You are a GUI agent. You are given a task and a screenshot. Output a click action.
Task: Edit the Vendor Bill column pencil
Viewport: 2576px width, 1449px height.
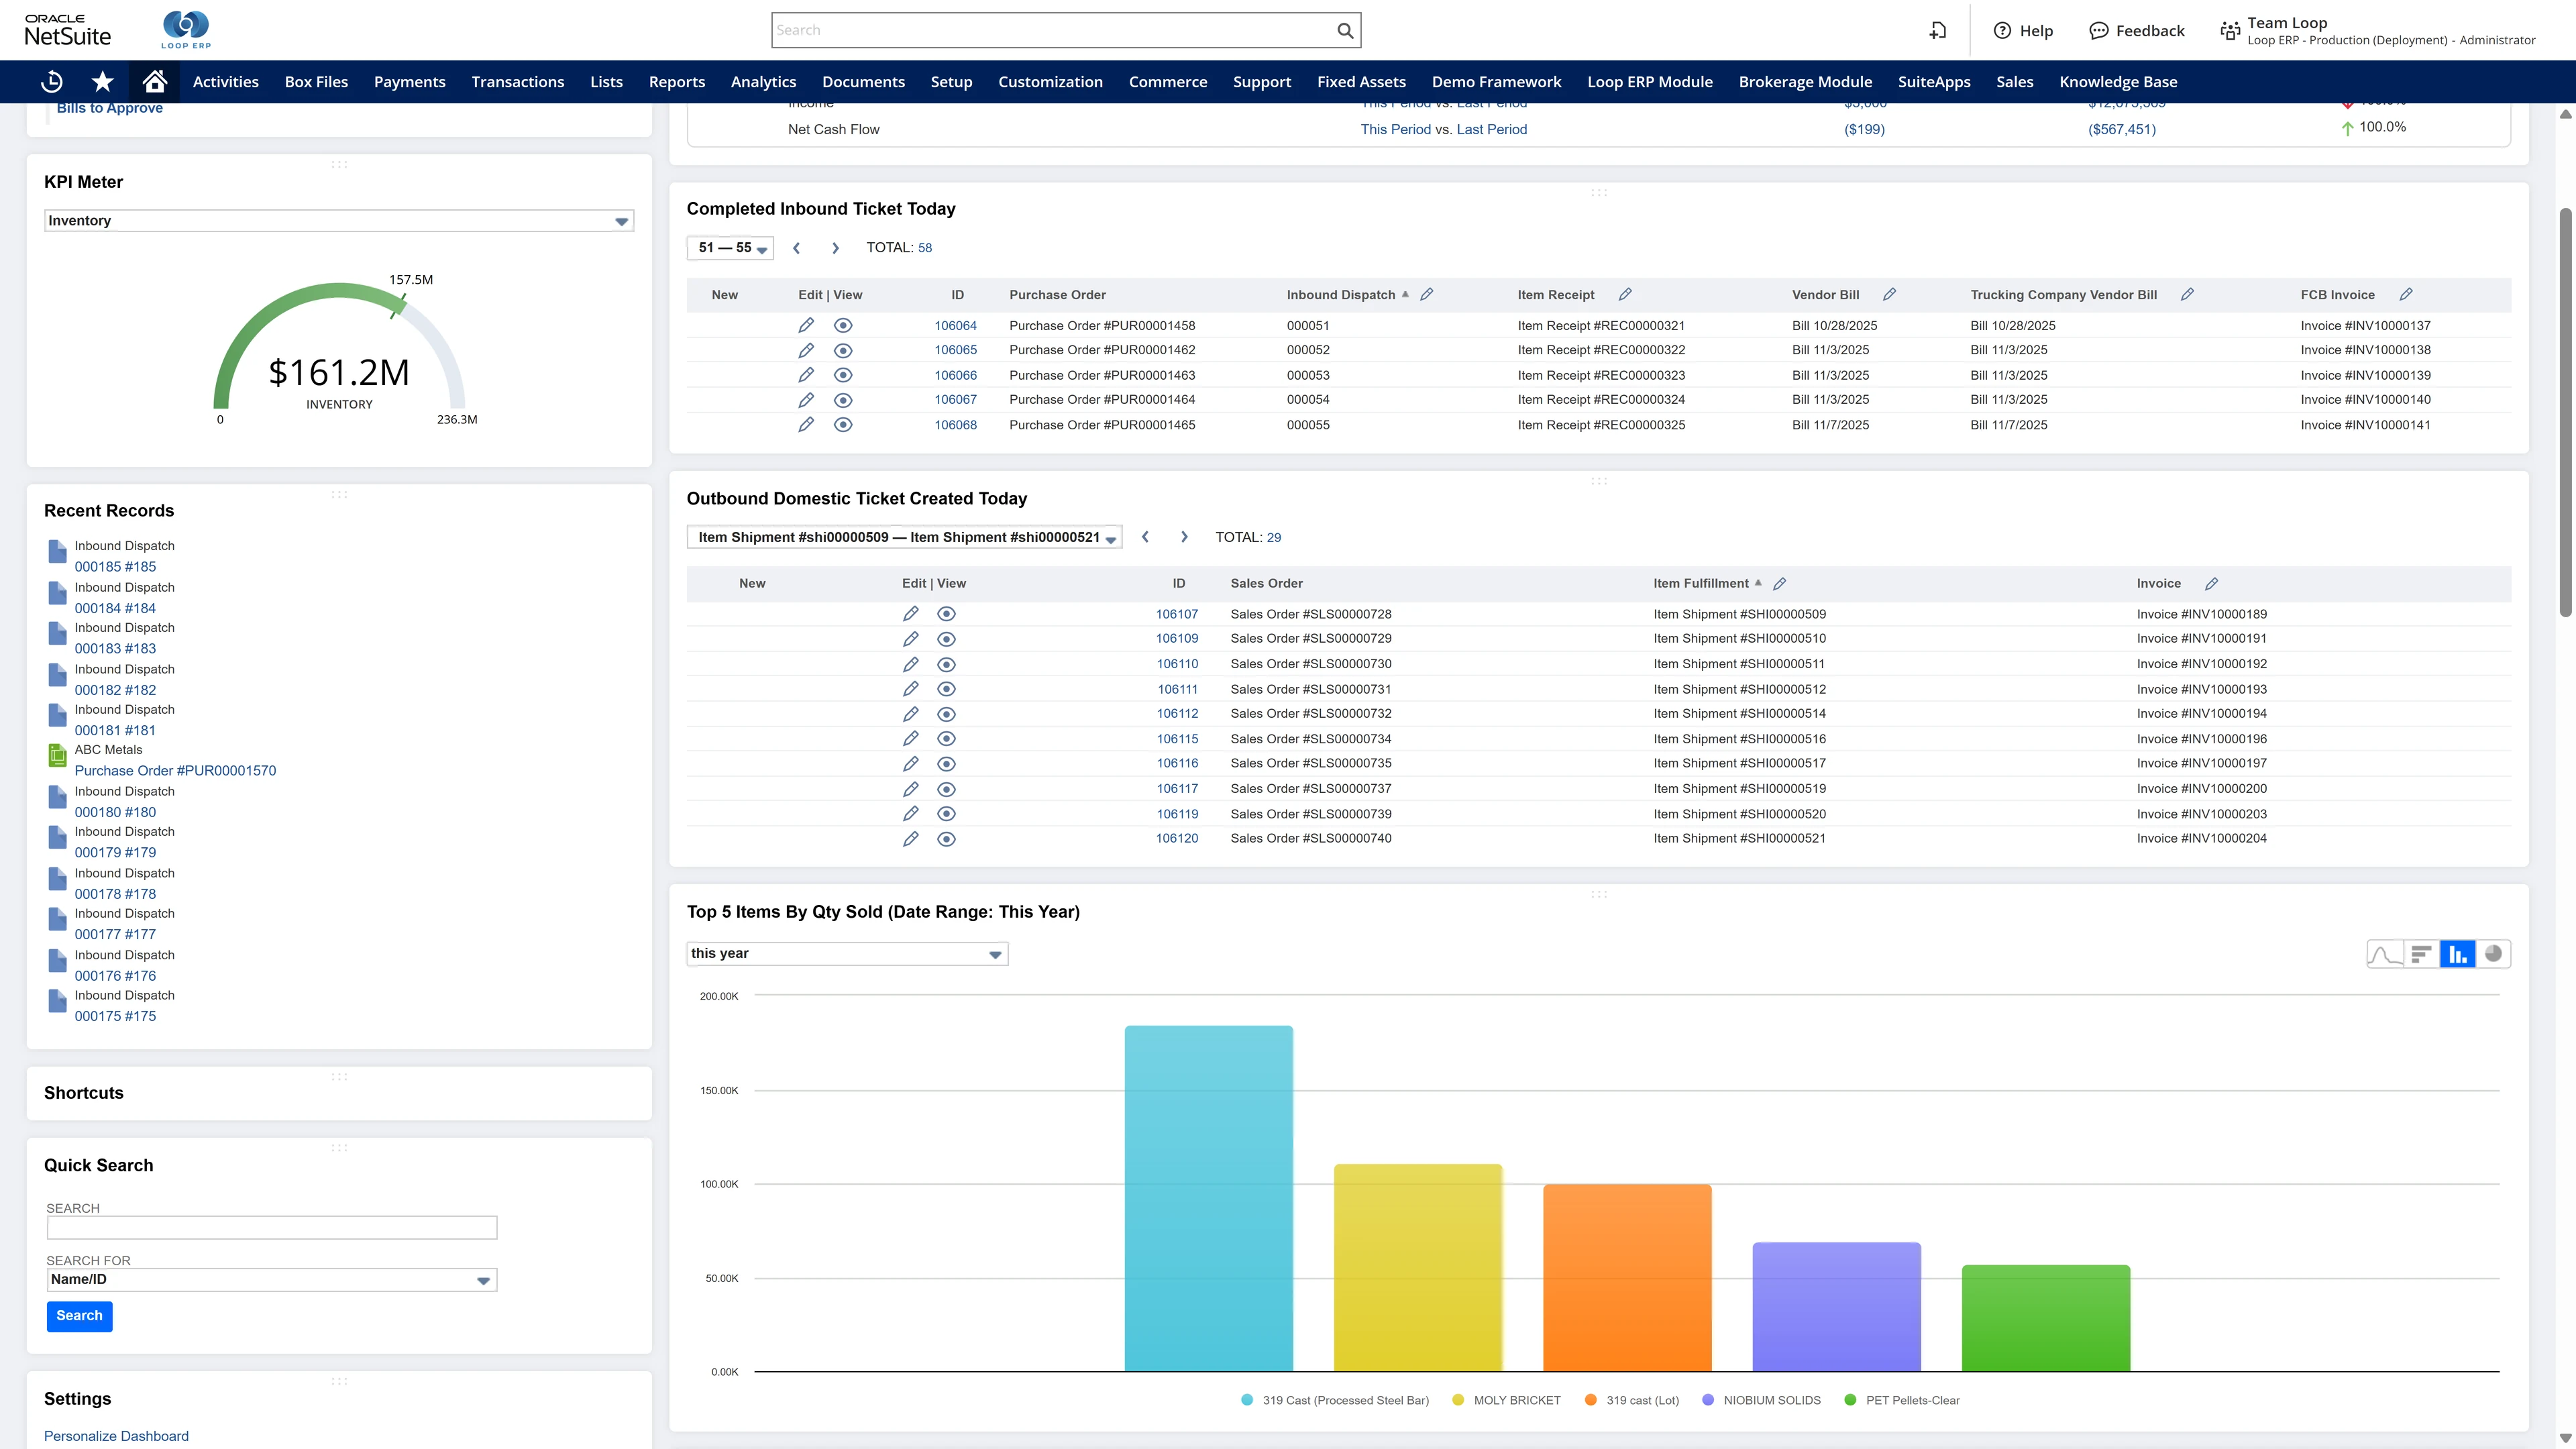(x=1889, y=294)
